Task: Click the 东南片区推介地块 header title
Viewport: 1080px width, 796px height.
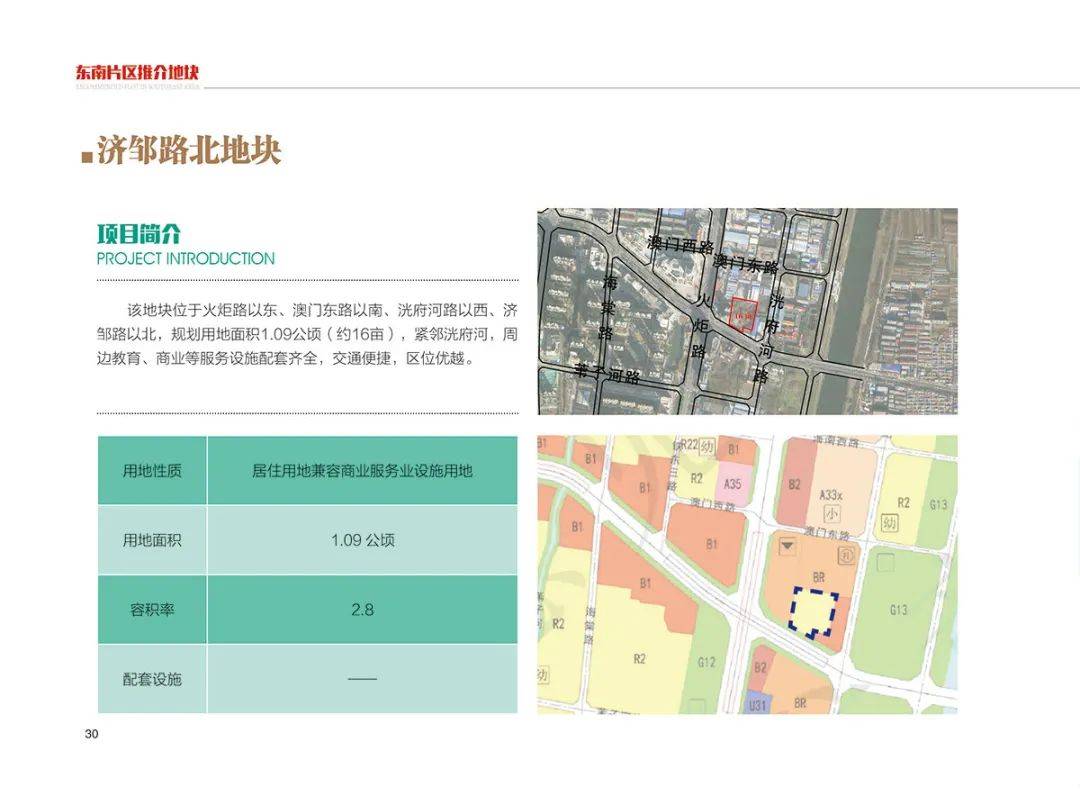Action: (137, 72)
